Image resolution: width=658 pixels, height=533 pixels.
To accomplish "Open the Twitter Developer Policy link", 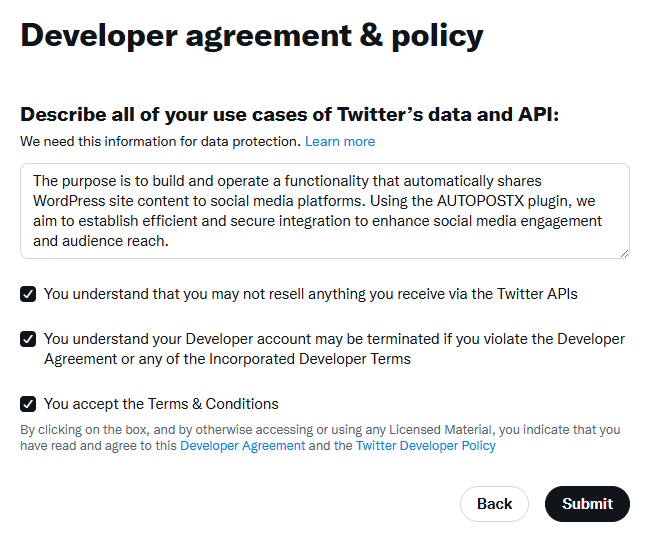I will [x=426, y=446].
